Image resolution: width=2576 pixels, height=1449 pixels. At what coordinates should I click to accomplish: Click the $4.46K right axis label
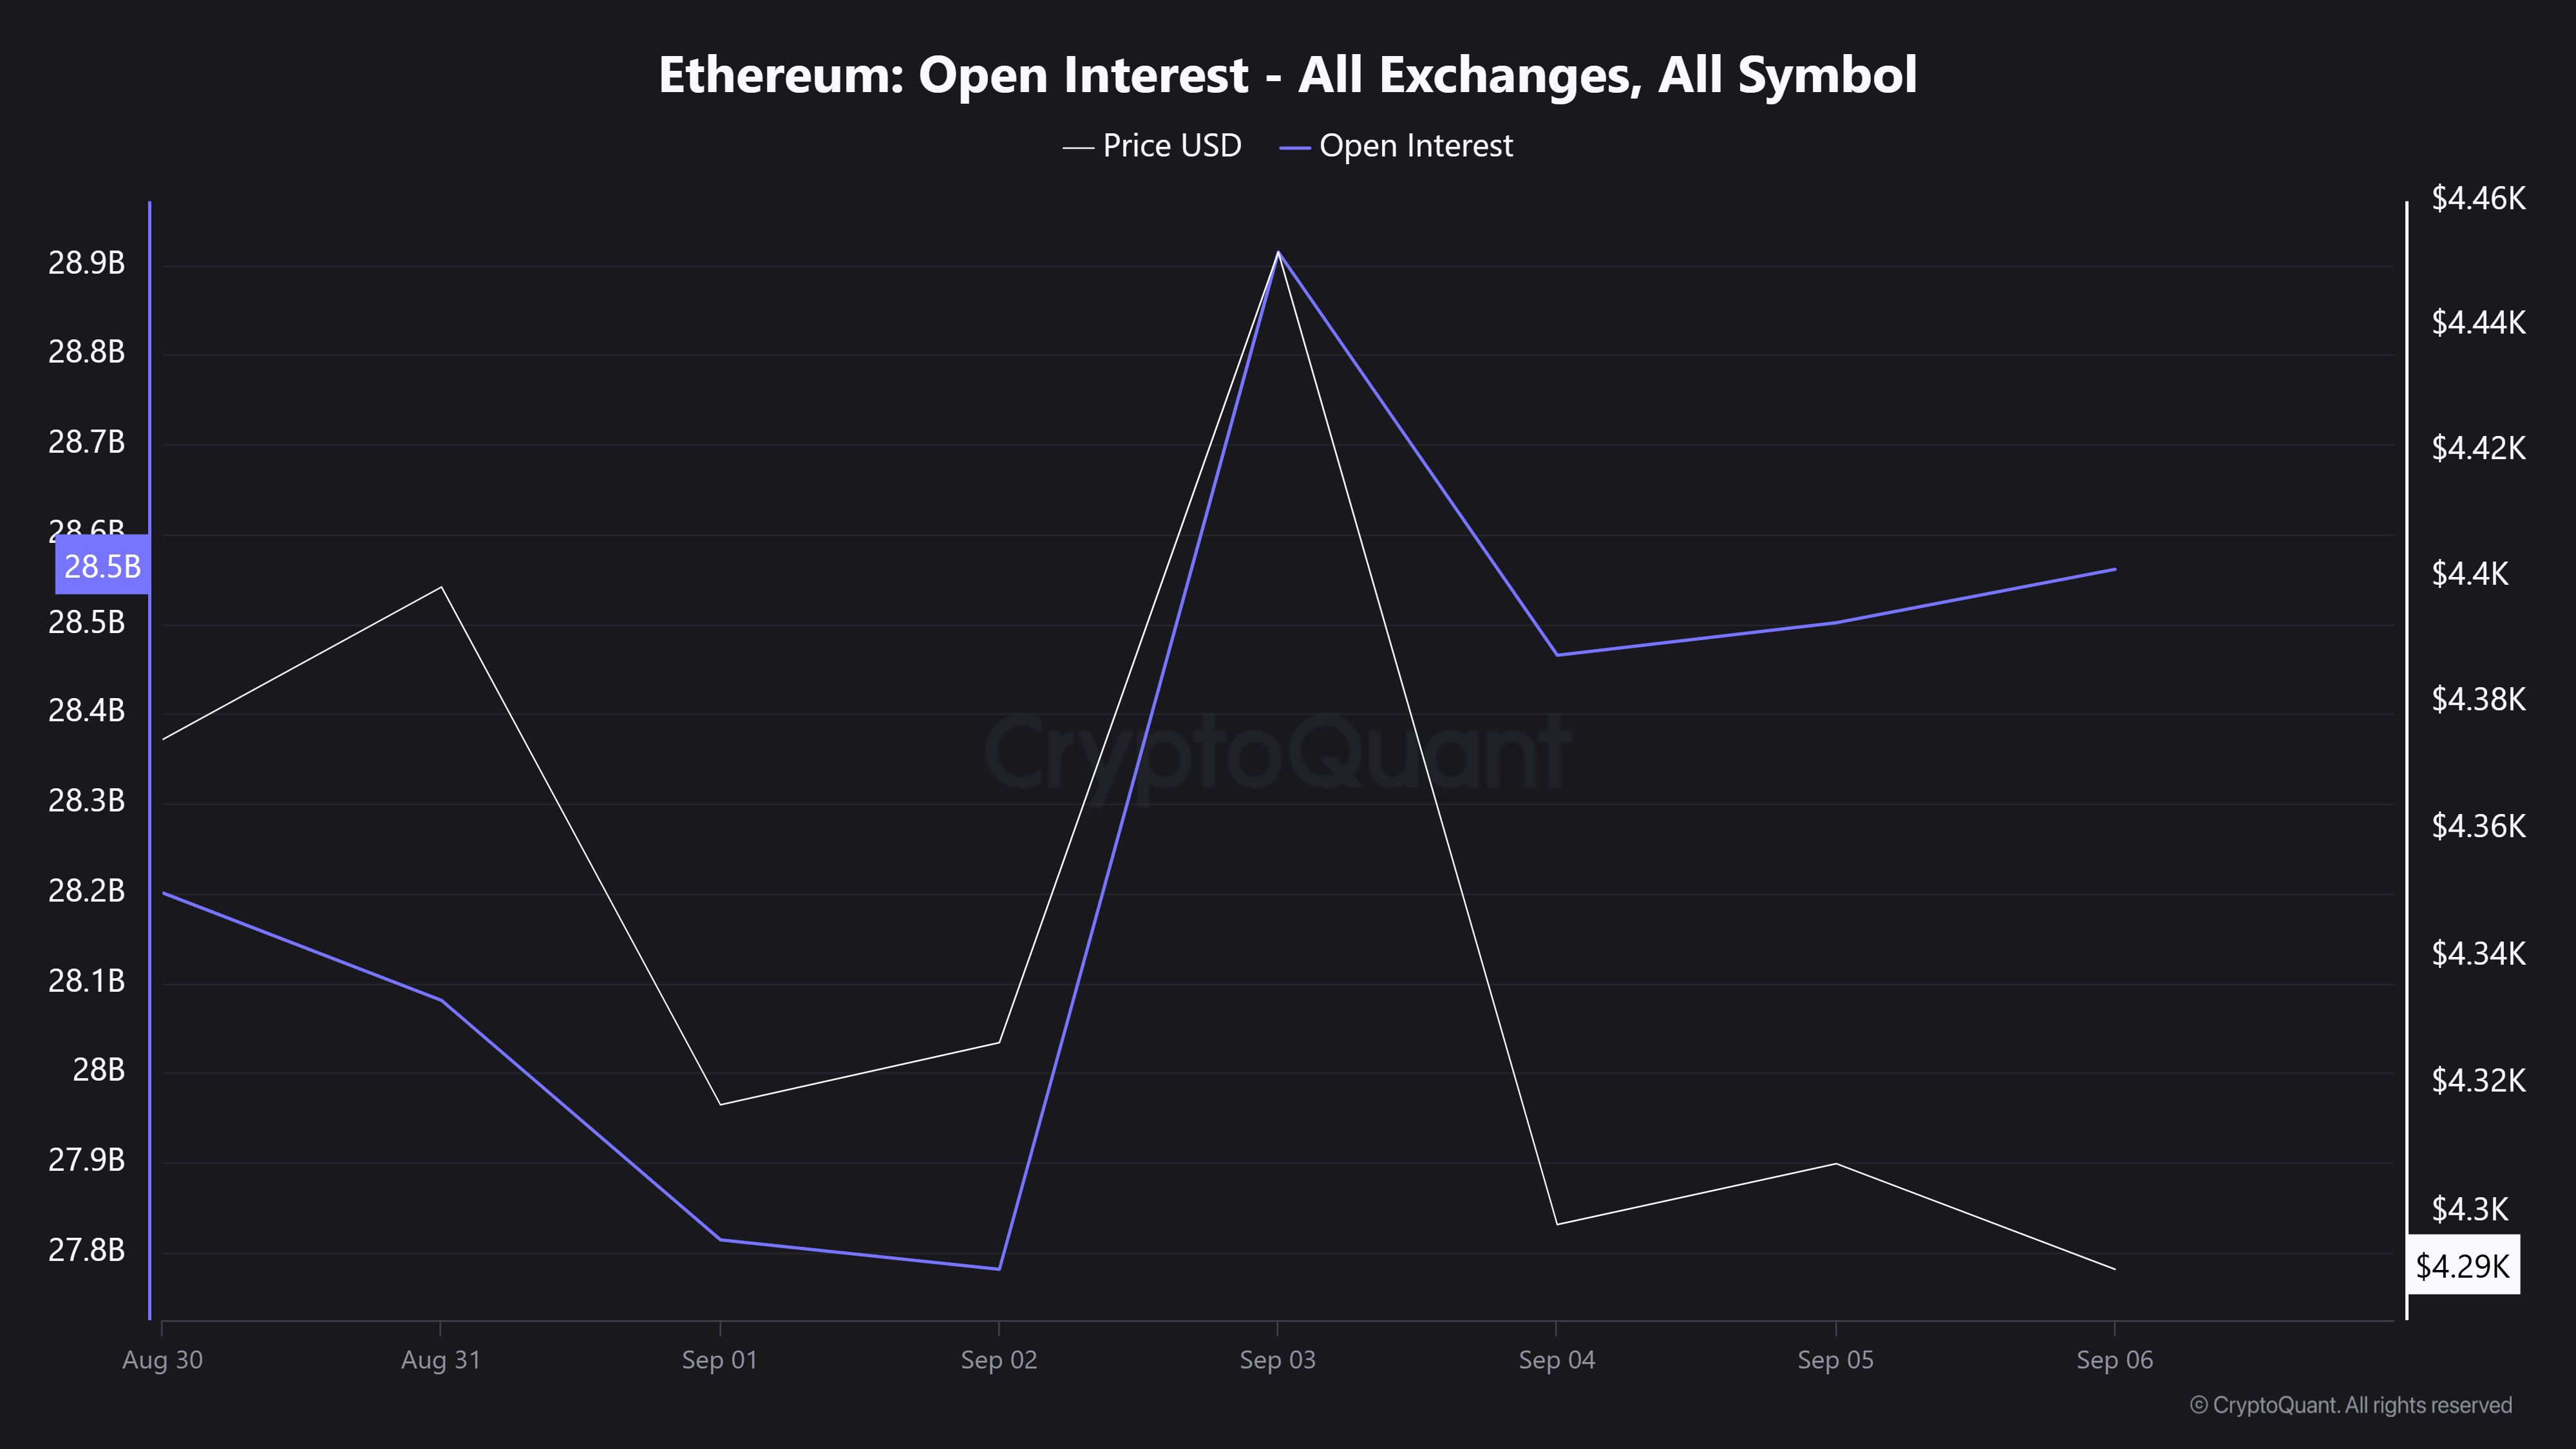pyautogui.click(x=2478, y=199)
